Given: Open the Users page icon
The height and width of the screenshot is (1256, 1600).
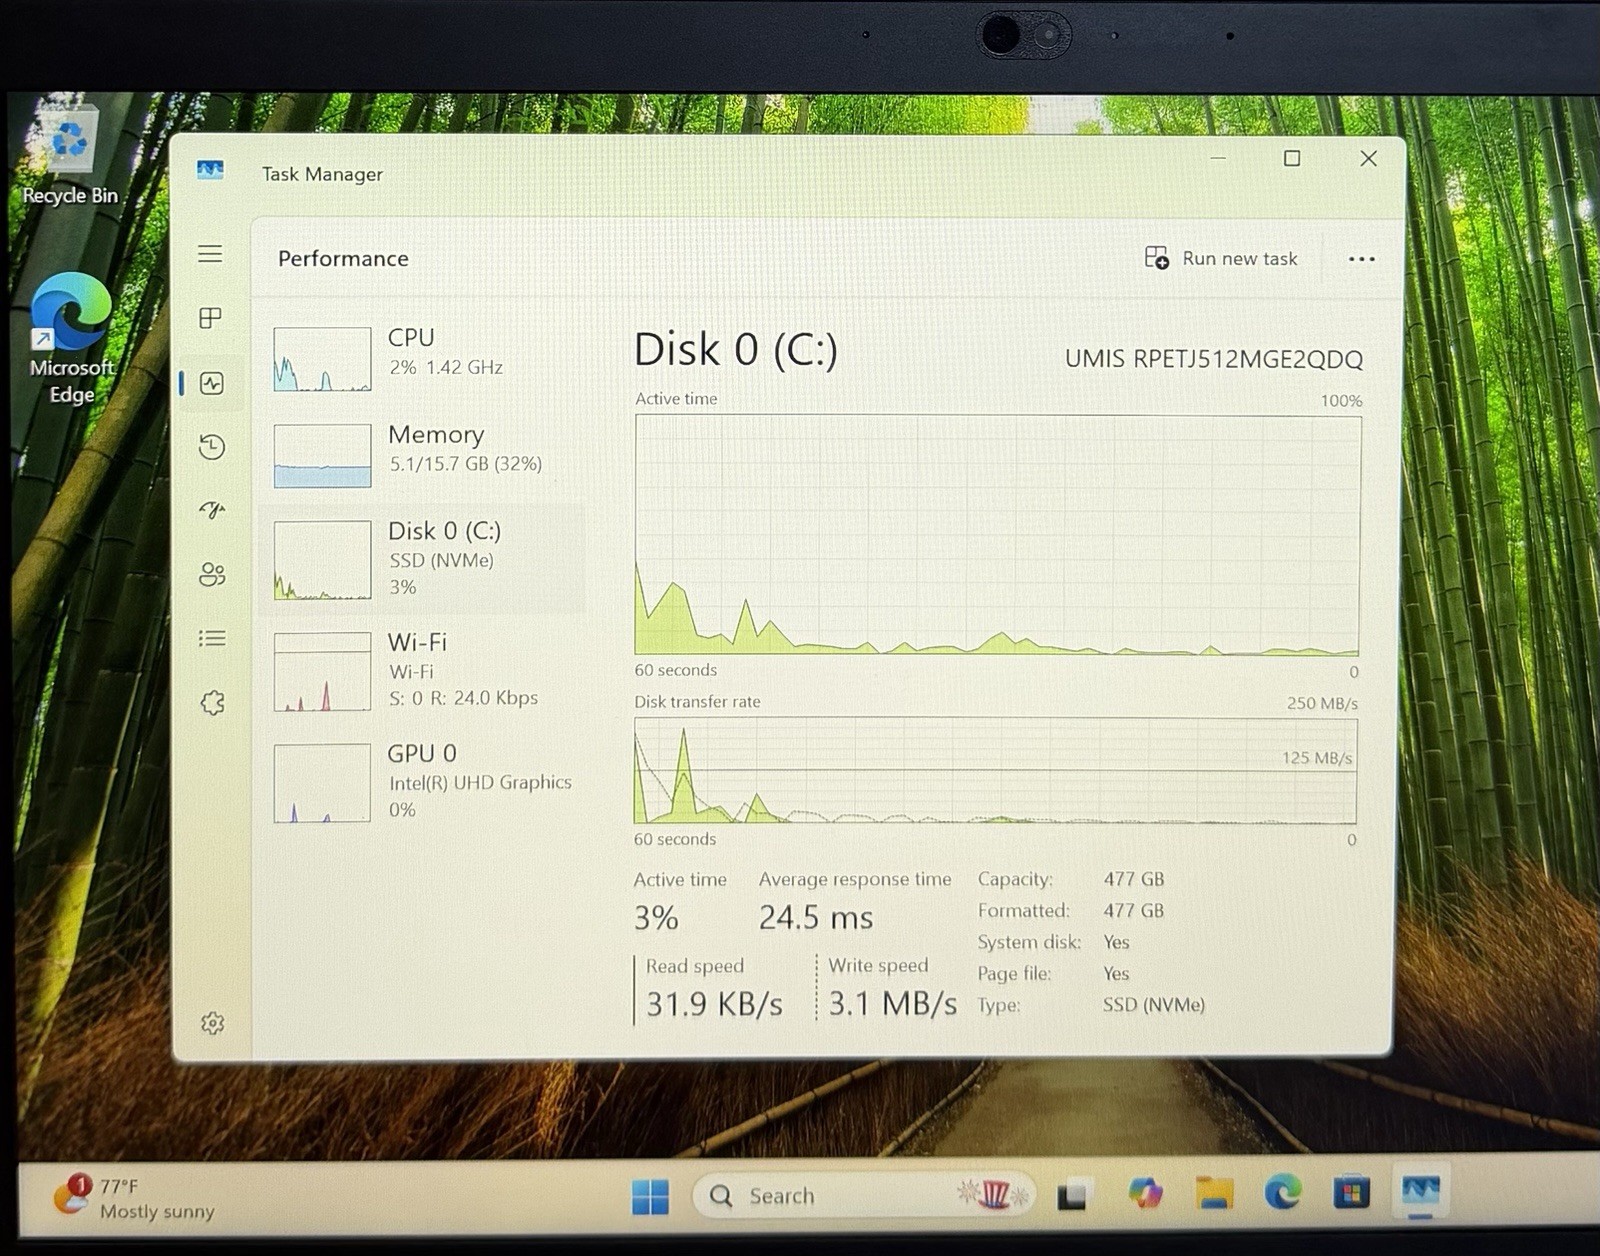Looking at the screenshot, I should click(x=212, y=574).
